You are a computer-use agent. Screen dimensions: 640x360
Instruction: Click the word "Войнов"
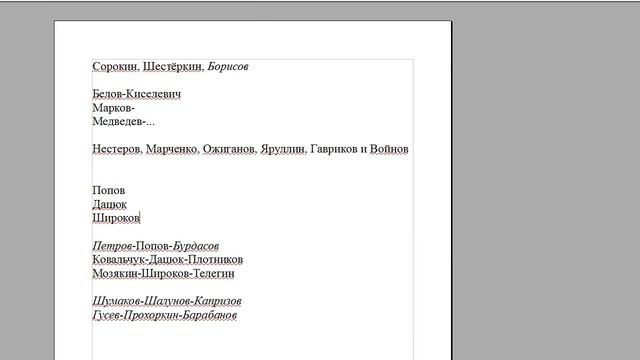[389, 149]
